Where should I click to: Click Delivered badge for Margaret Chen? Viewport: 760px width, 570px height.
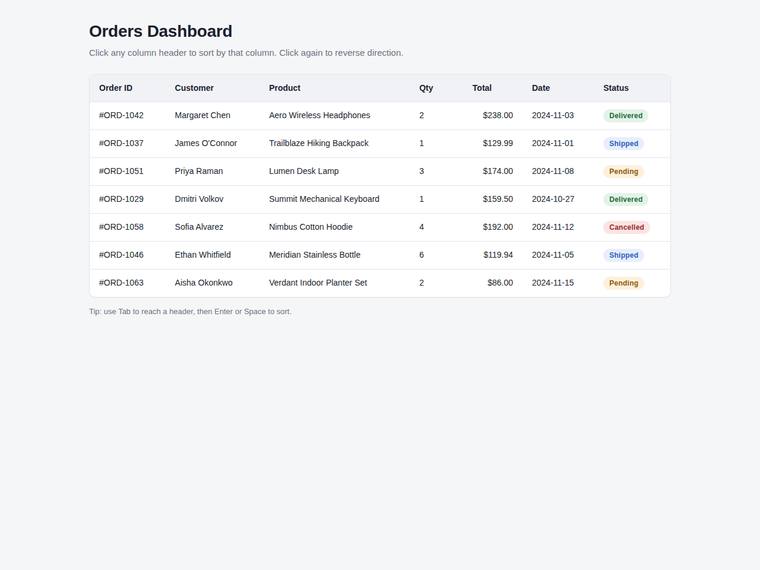(626, 115)
